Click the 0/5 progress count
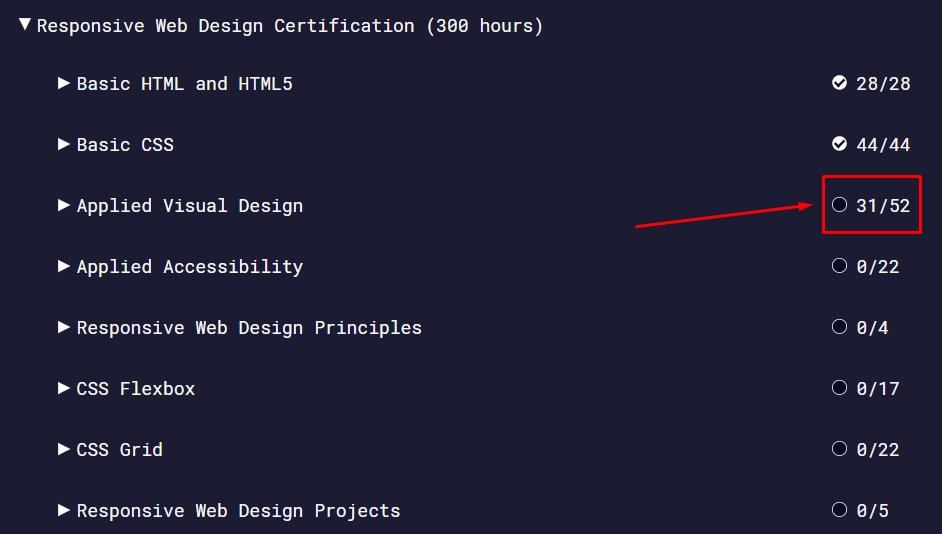Screen dimensions: 942x534 pos(872,511)
